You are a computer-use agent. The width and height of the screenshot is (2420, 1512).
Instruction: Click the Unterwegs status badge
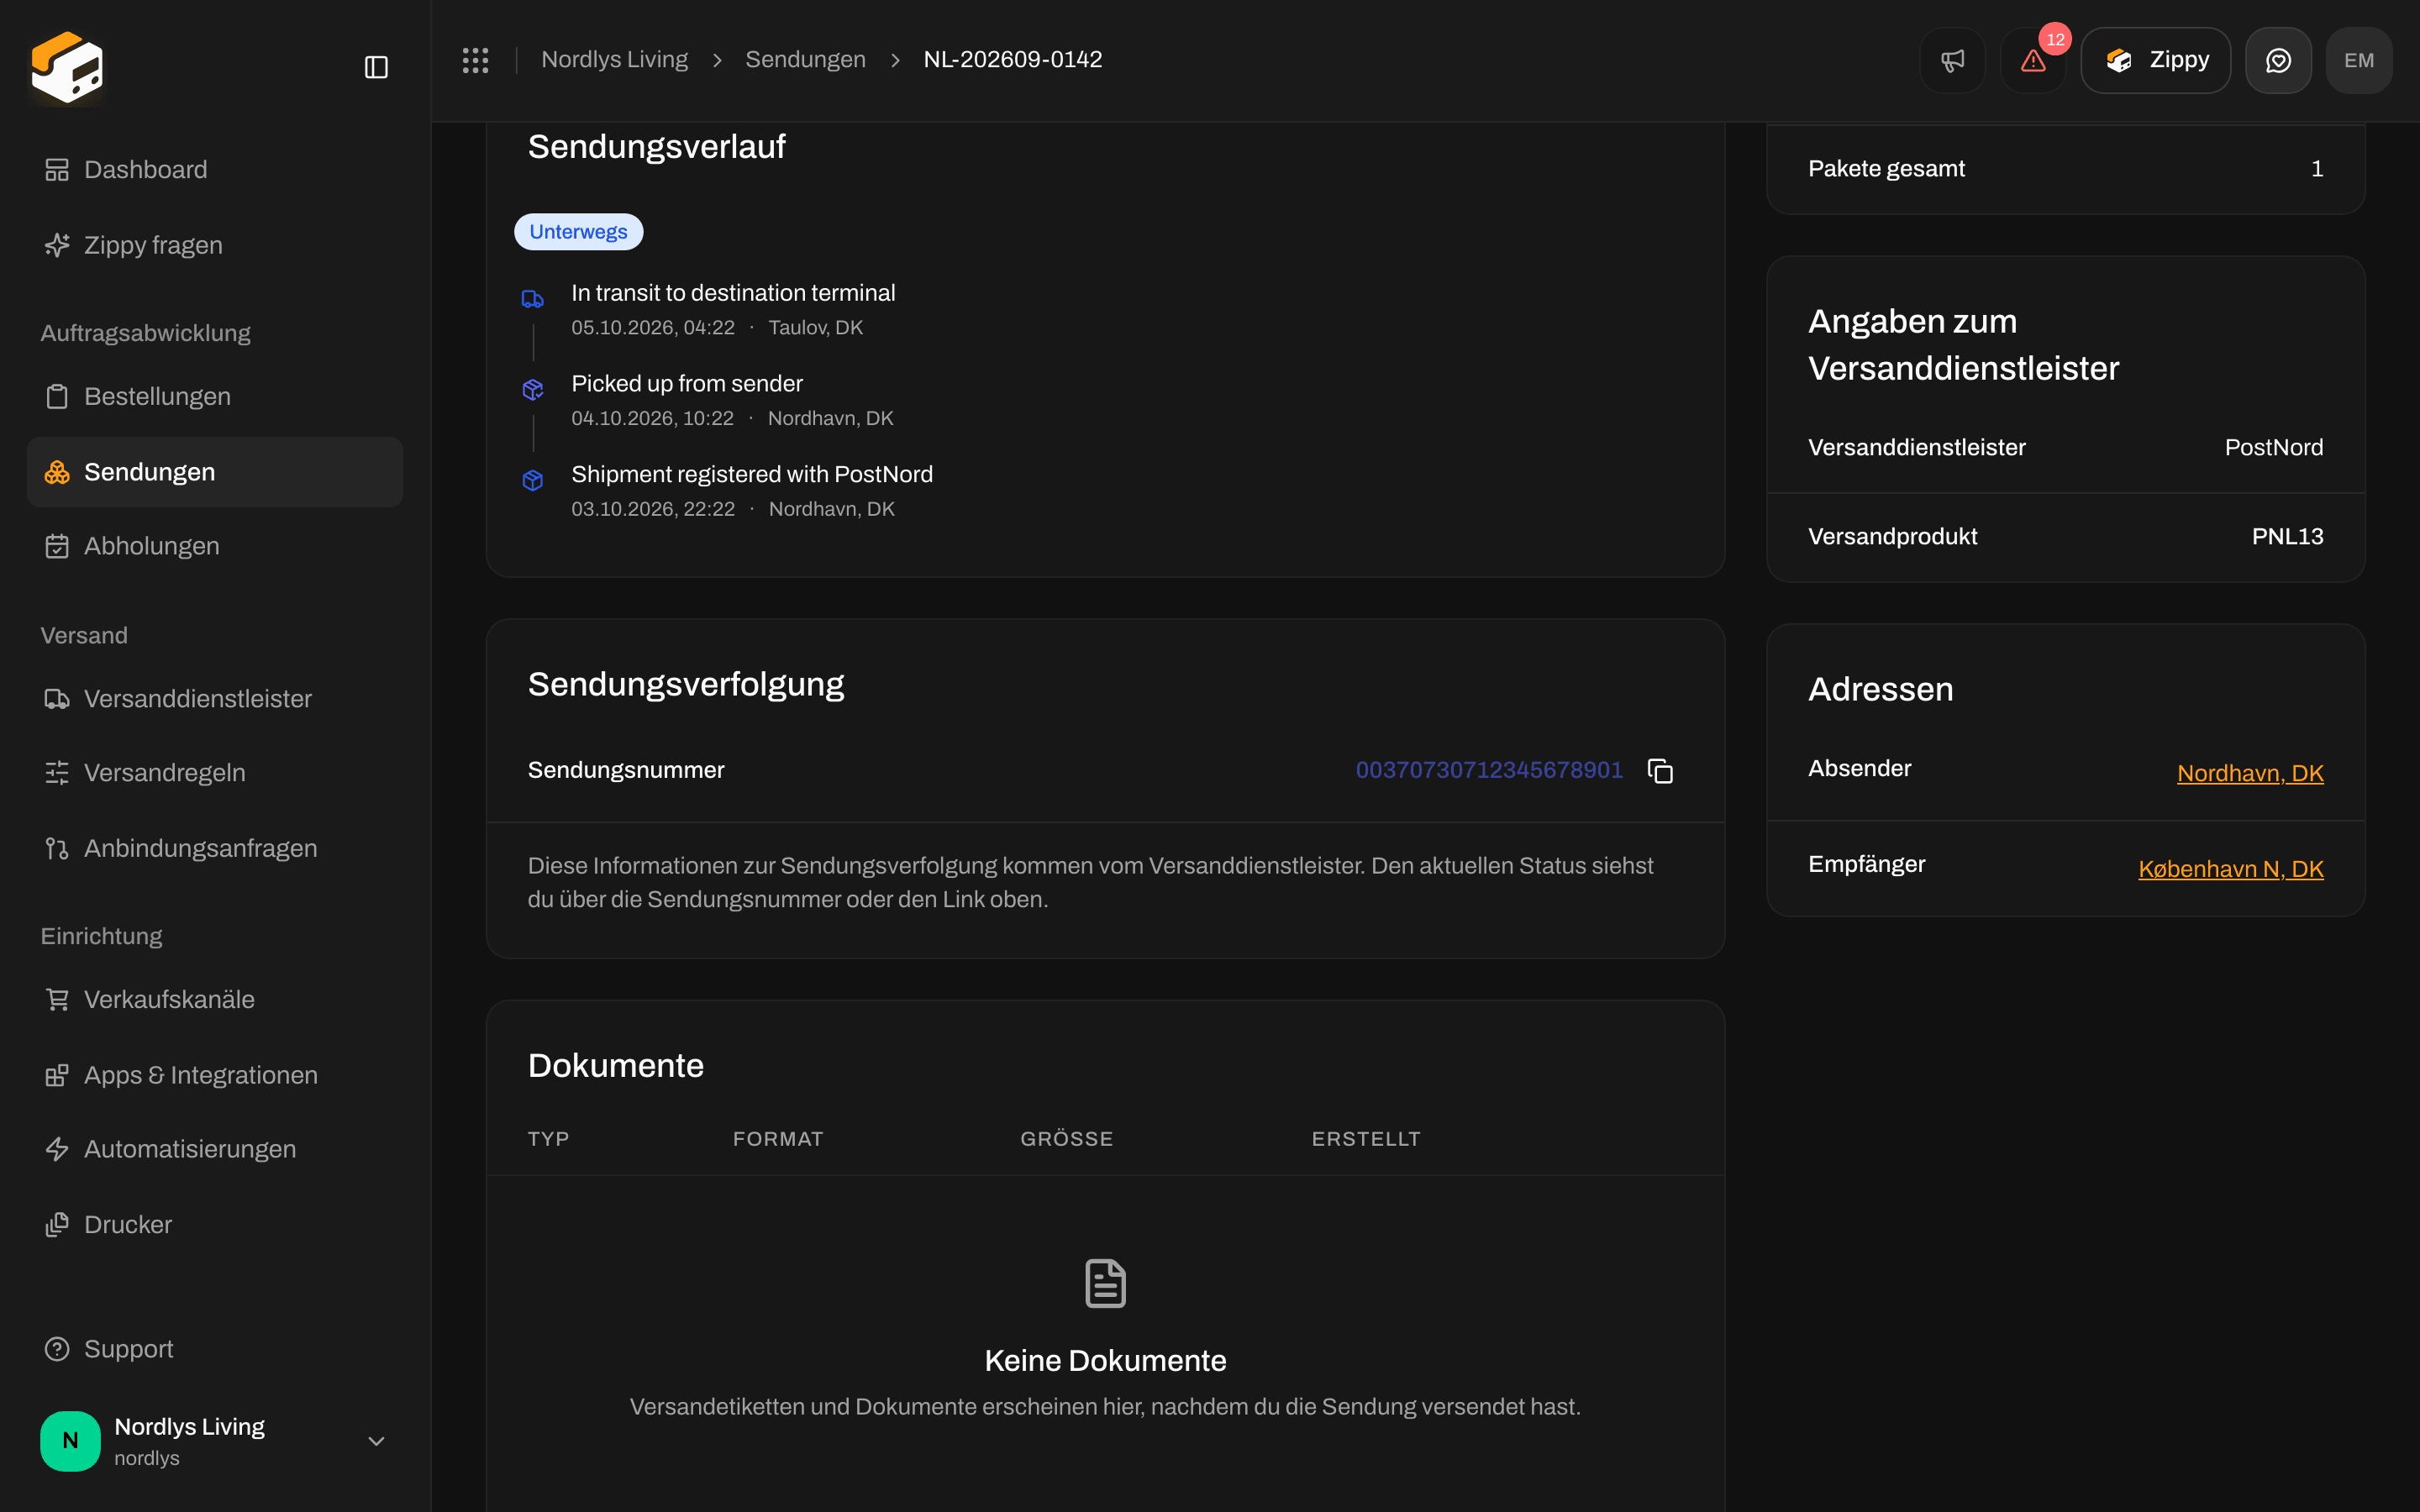(x=578, y=232)
